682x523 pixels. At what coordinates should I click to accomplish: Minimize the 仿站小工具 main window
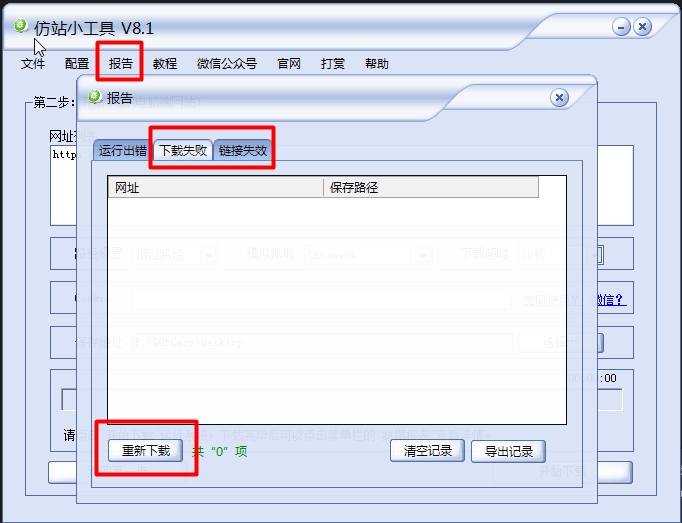tap(621, 27)
